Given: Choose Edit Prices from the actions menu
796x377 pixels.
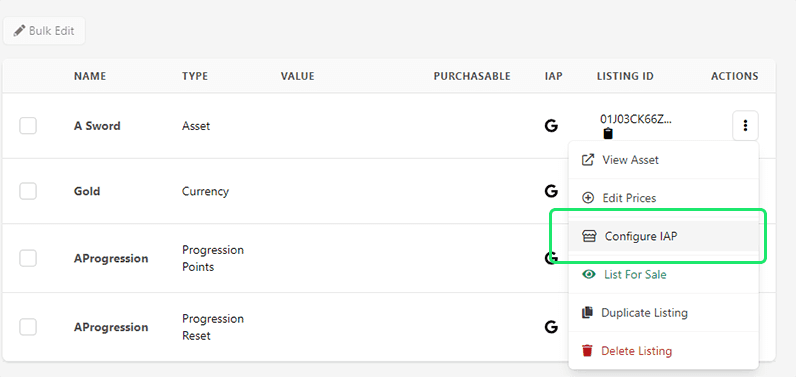Looking at the screenshot, I should 664,198.
